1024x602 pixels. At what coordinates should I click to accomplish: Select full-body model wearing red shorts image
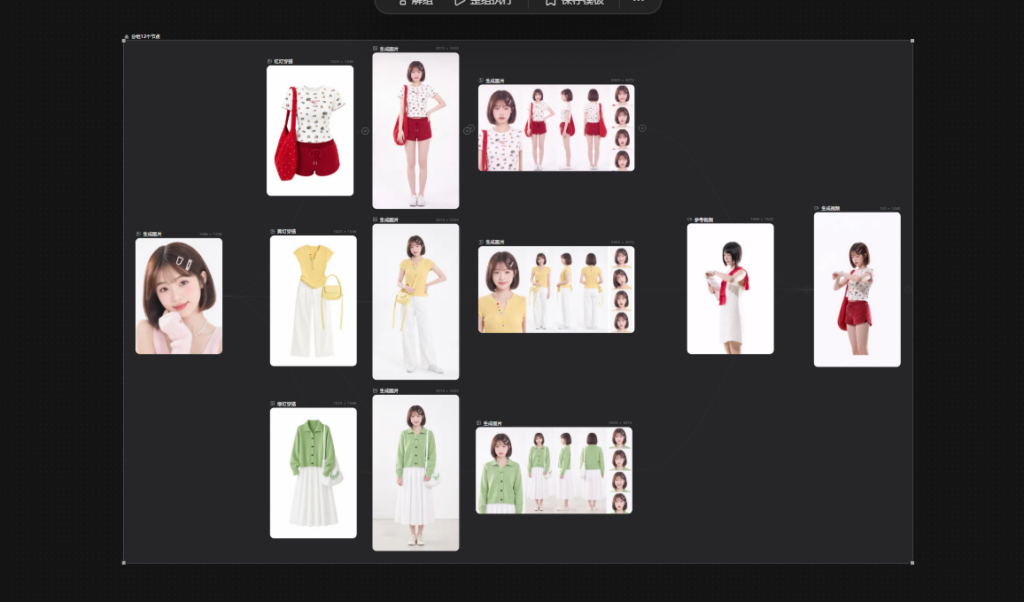[x=416, y=131]
